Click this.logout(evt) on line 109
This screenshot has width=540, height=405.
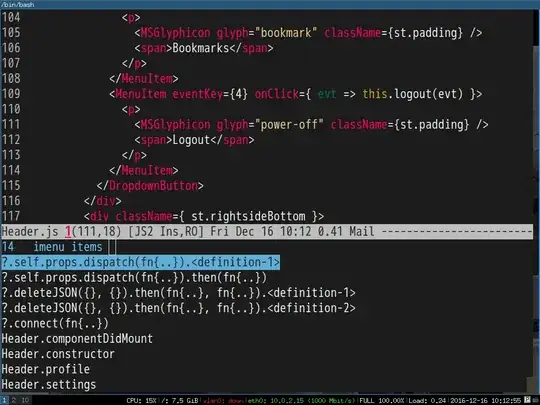(413, 94)
